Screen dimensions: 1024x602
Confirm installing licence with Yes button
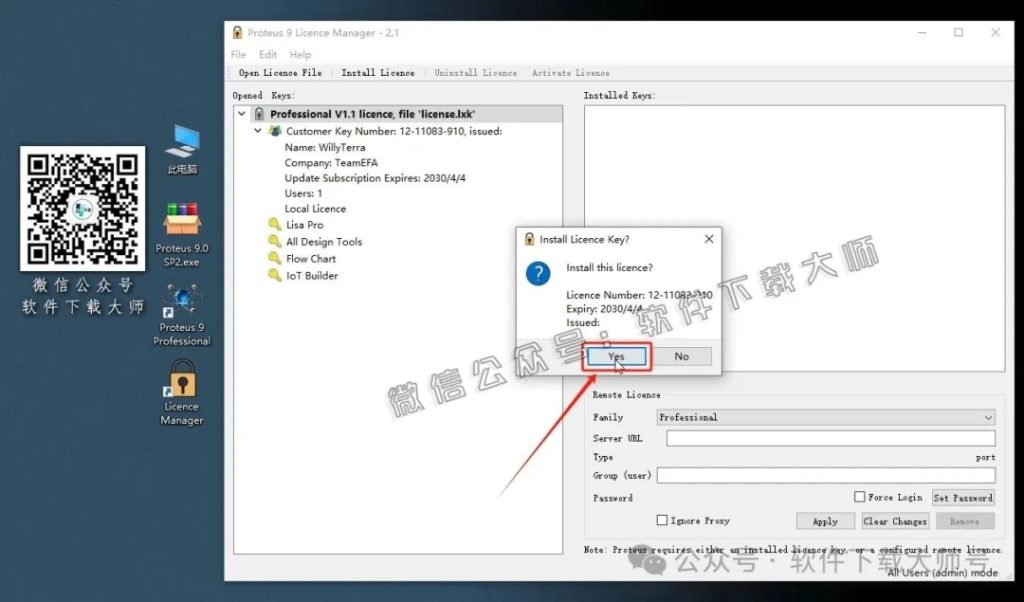(x=616, y=356)
